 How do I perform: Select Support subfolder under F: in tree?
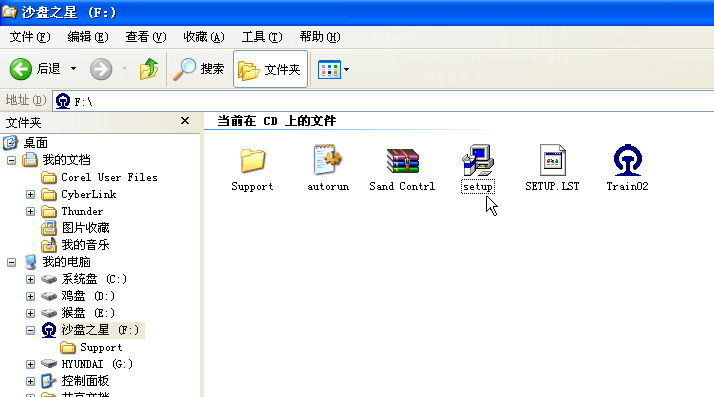click(x=101, y=347)
